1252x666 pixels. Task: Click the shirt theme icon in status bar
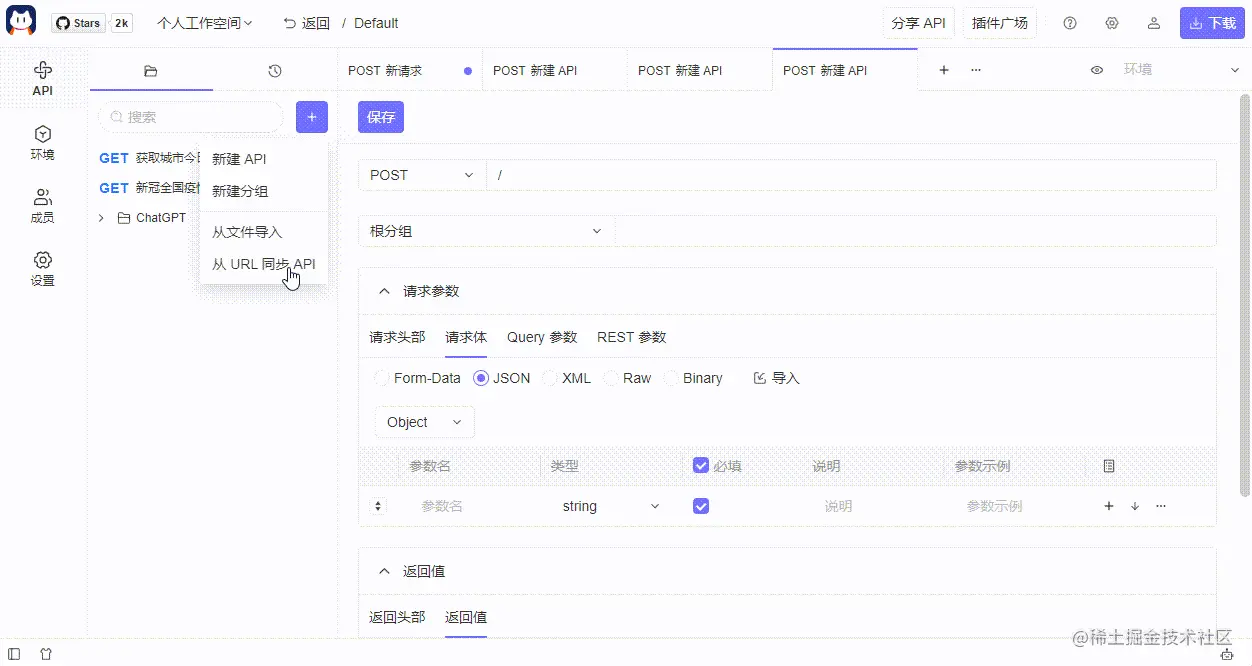coord(45,654)
